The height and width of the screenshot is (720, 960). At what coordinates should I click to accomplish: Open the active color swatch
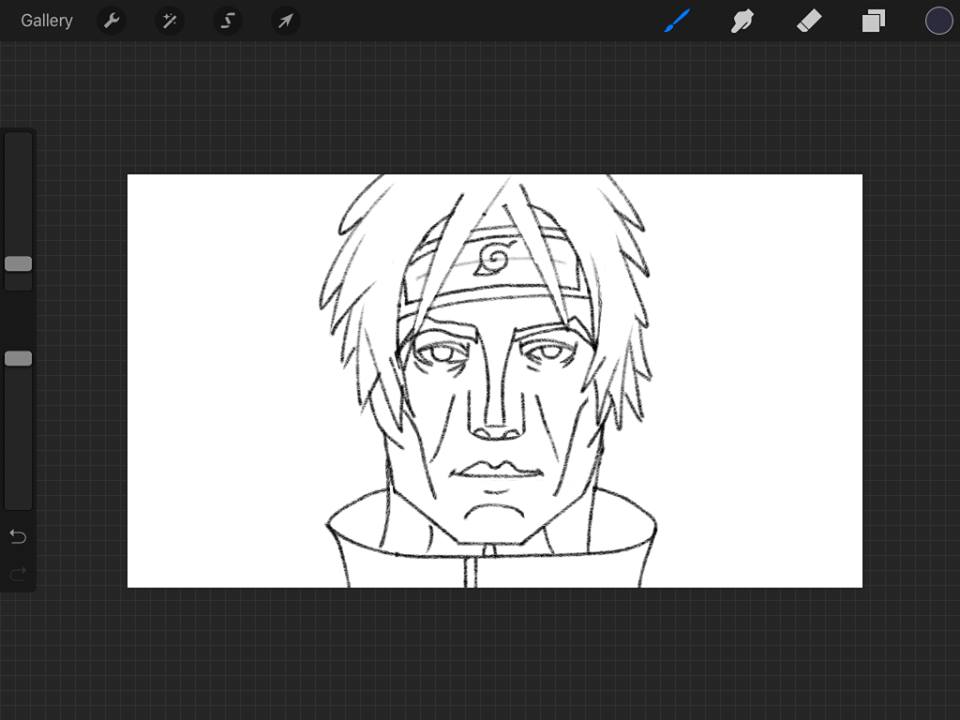coord(938,21)
